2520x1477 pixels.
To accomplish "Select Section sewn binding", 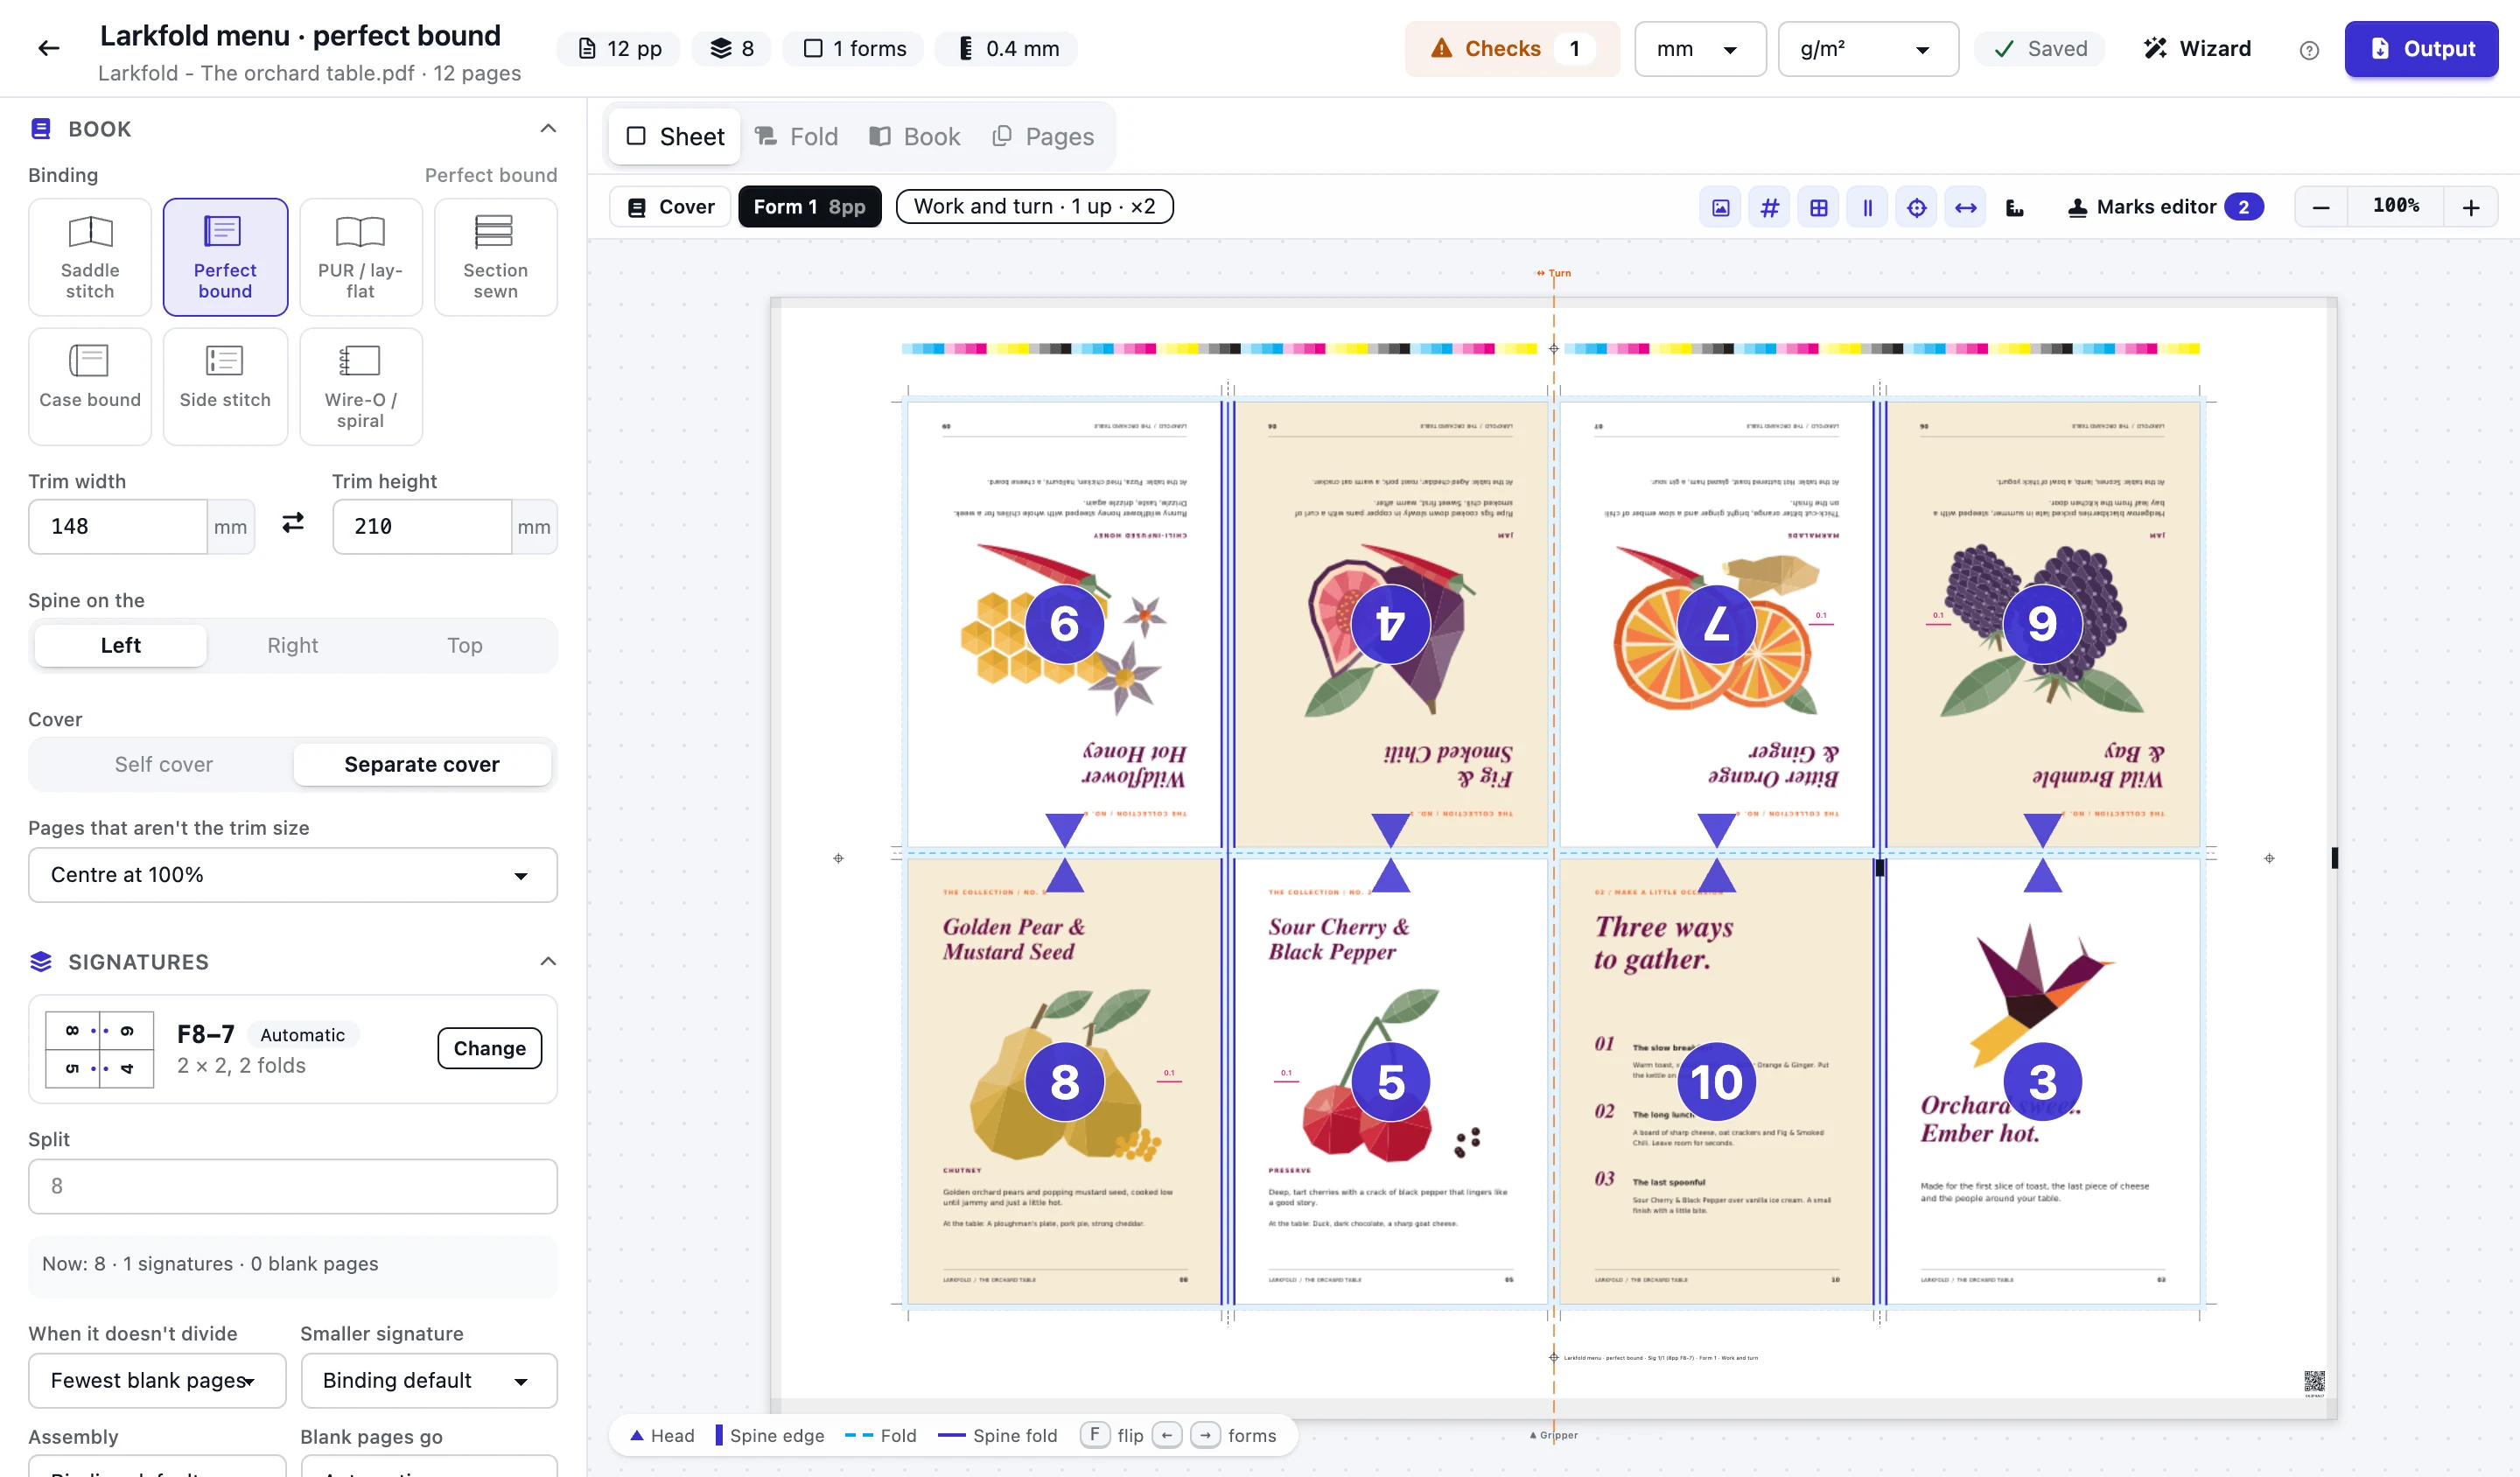I will tap(495, 257).
